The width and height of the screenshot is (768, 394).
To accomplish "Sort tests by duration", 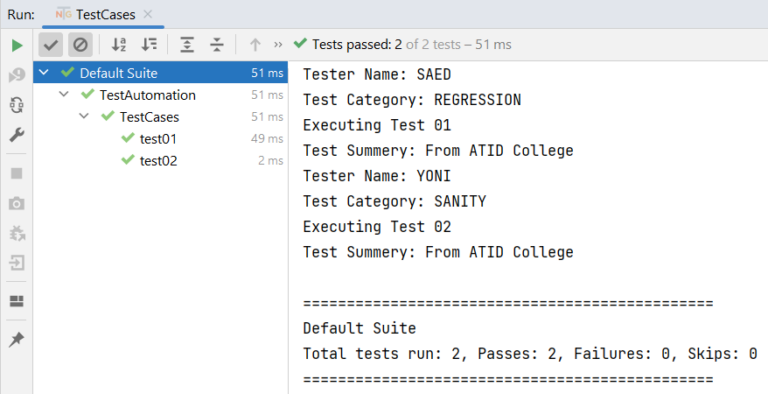I will 149,45.
